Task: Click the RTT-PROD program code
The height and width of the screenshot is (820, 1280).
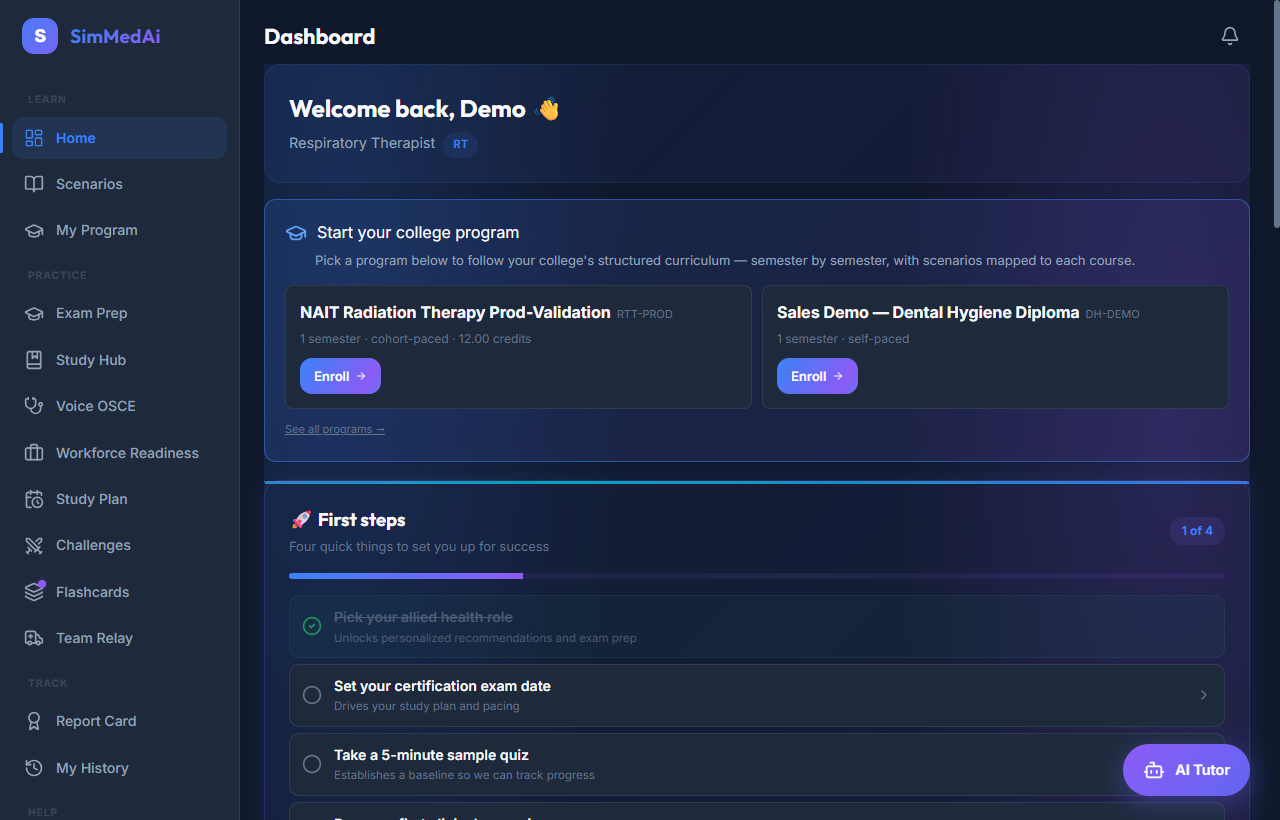Action: 645,314
